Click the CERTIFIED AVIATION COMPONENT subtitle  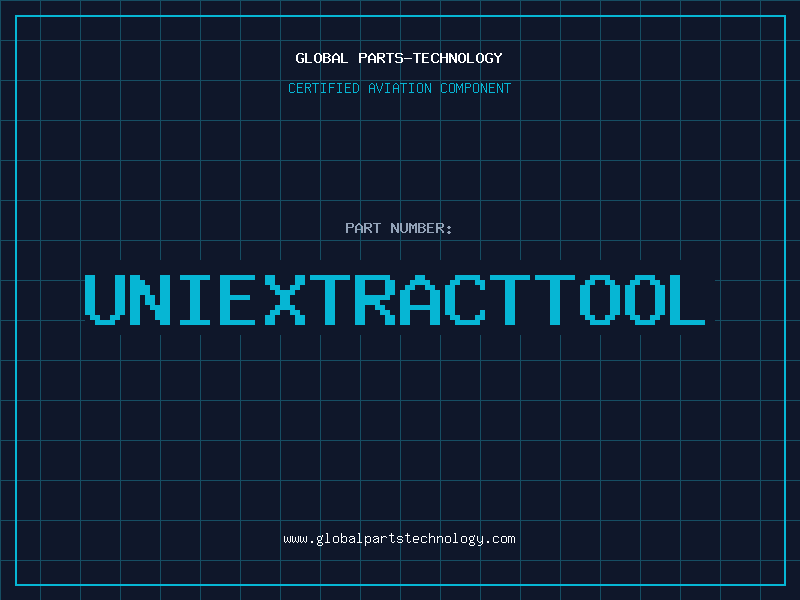tap(399, 88)
